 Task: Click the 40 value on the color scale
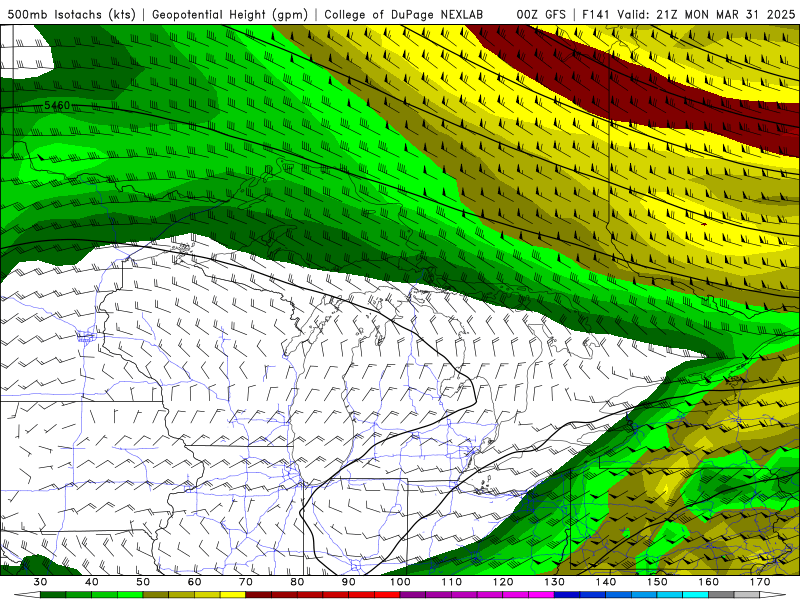coord(91,582)
